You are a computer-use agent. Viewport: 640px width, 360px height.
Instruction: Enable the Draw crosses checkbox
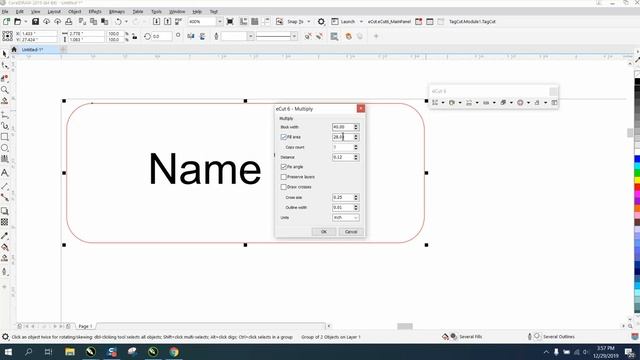(284, 187)
